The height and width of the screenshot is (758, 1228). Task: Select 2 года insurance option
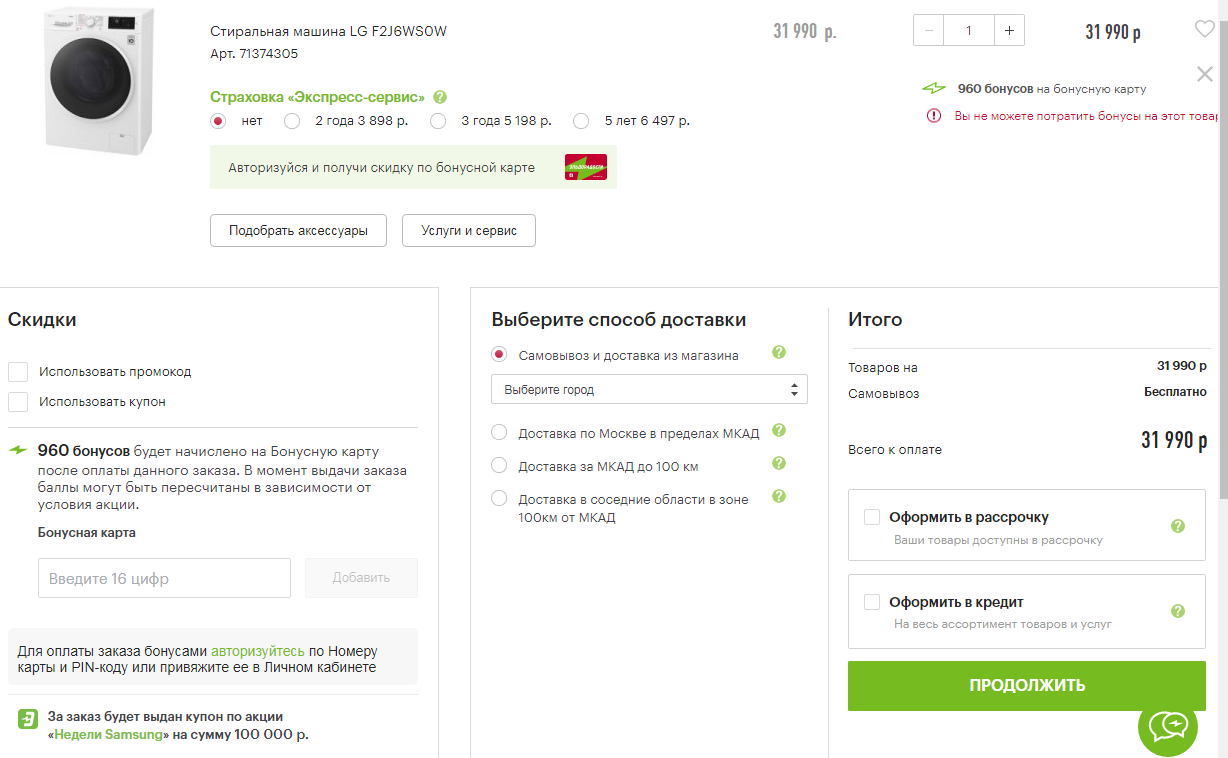point(292,121)
